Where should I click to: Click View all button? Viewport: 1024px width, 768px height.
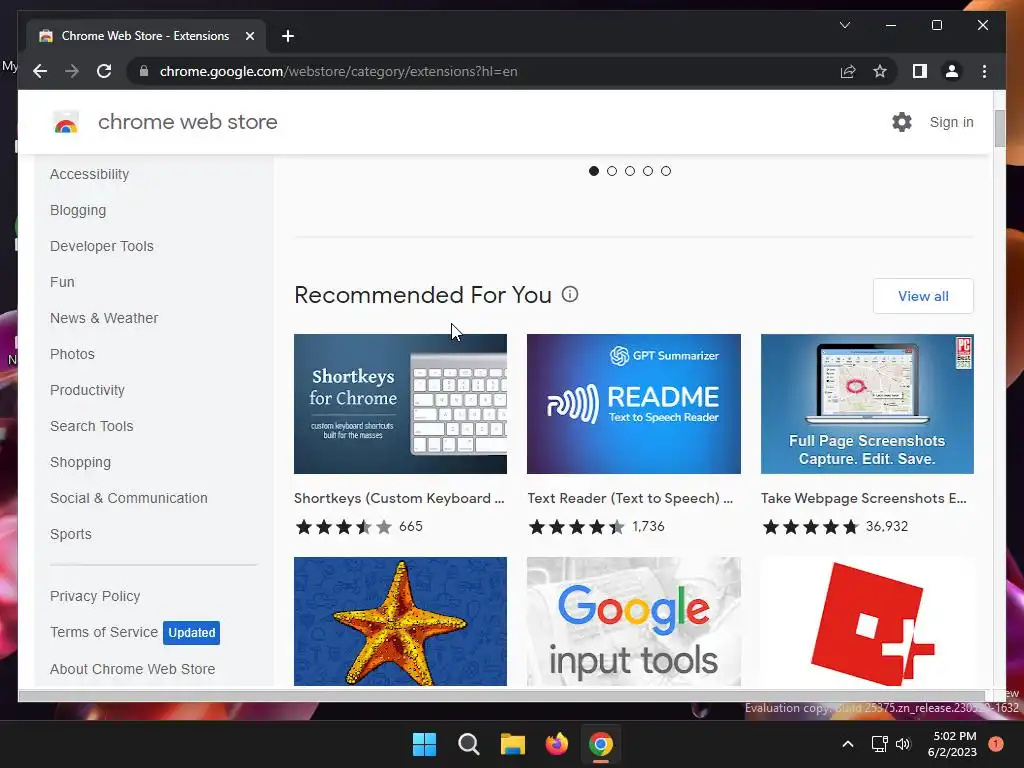[923, 296]
